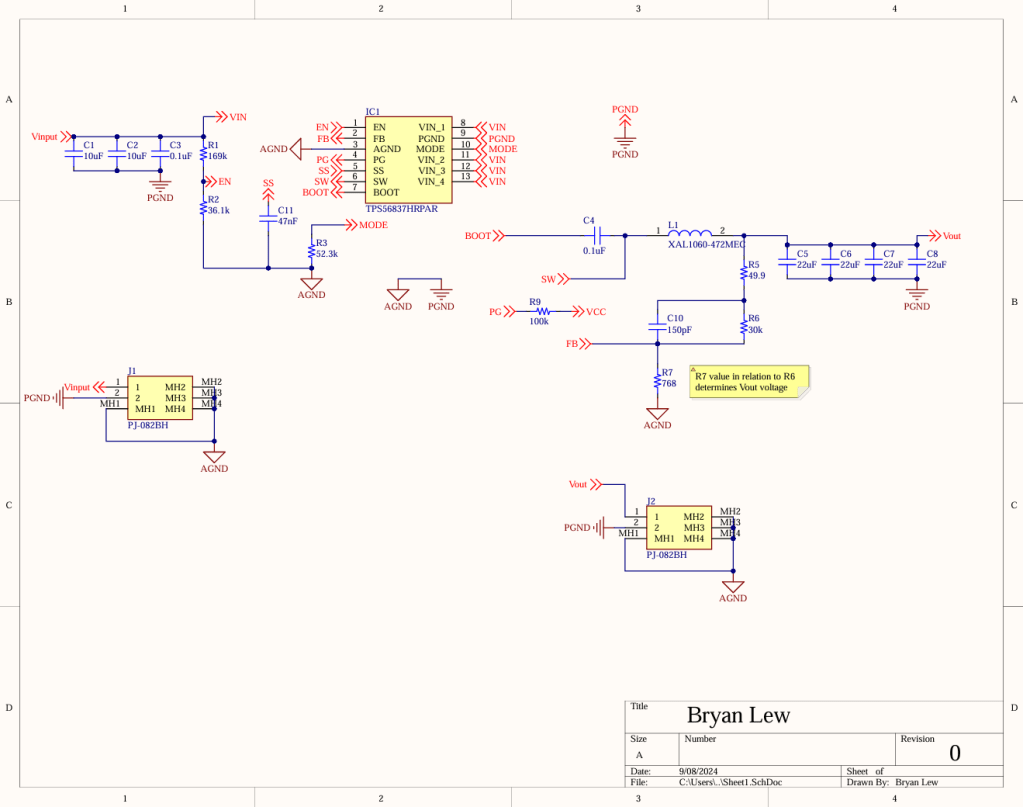1023x807 pixels.
Task: Click the yellow R7 value note
Action: 748,382
